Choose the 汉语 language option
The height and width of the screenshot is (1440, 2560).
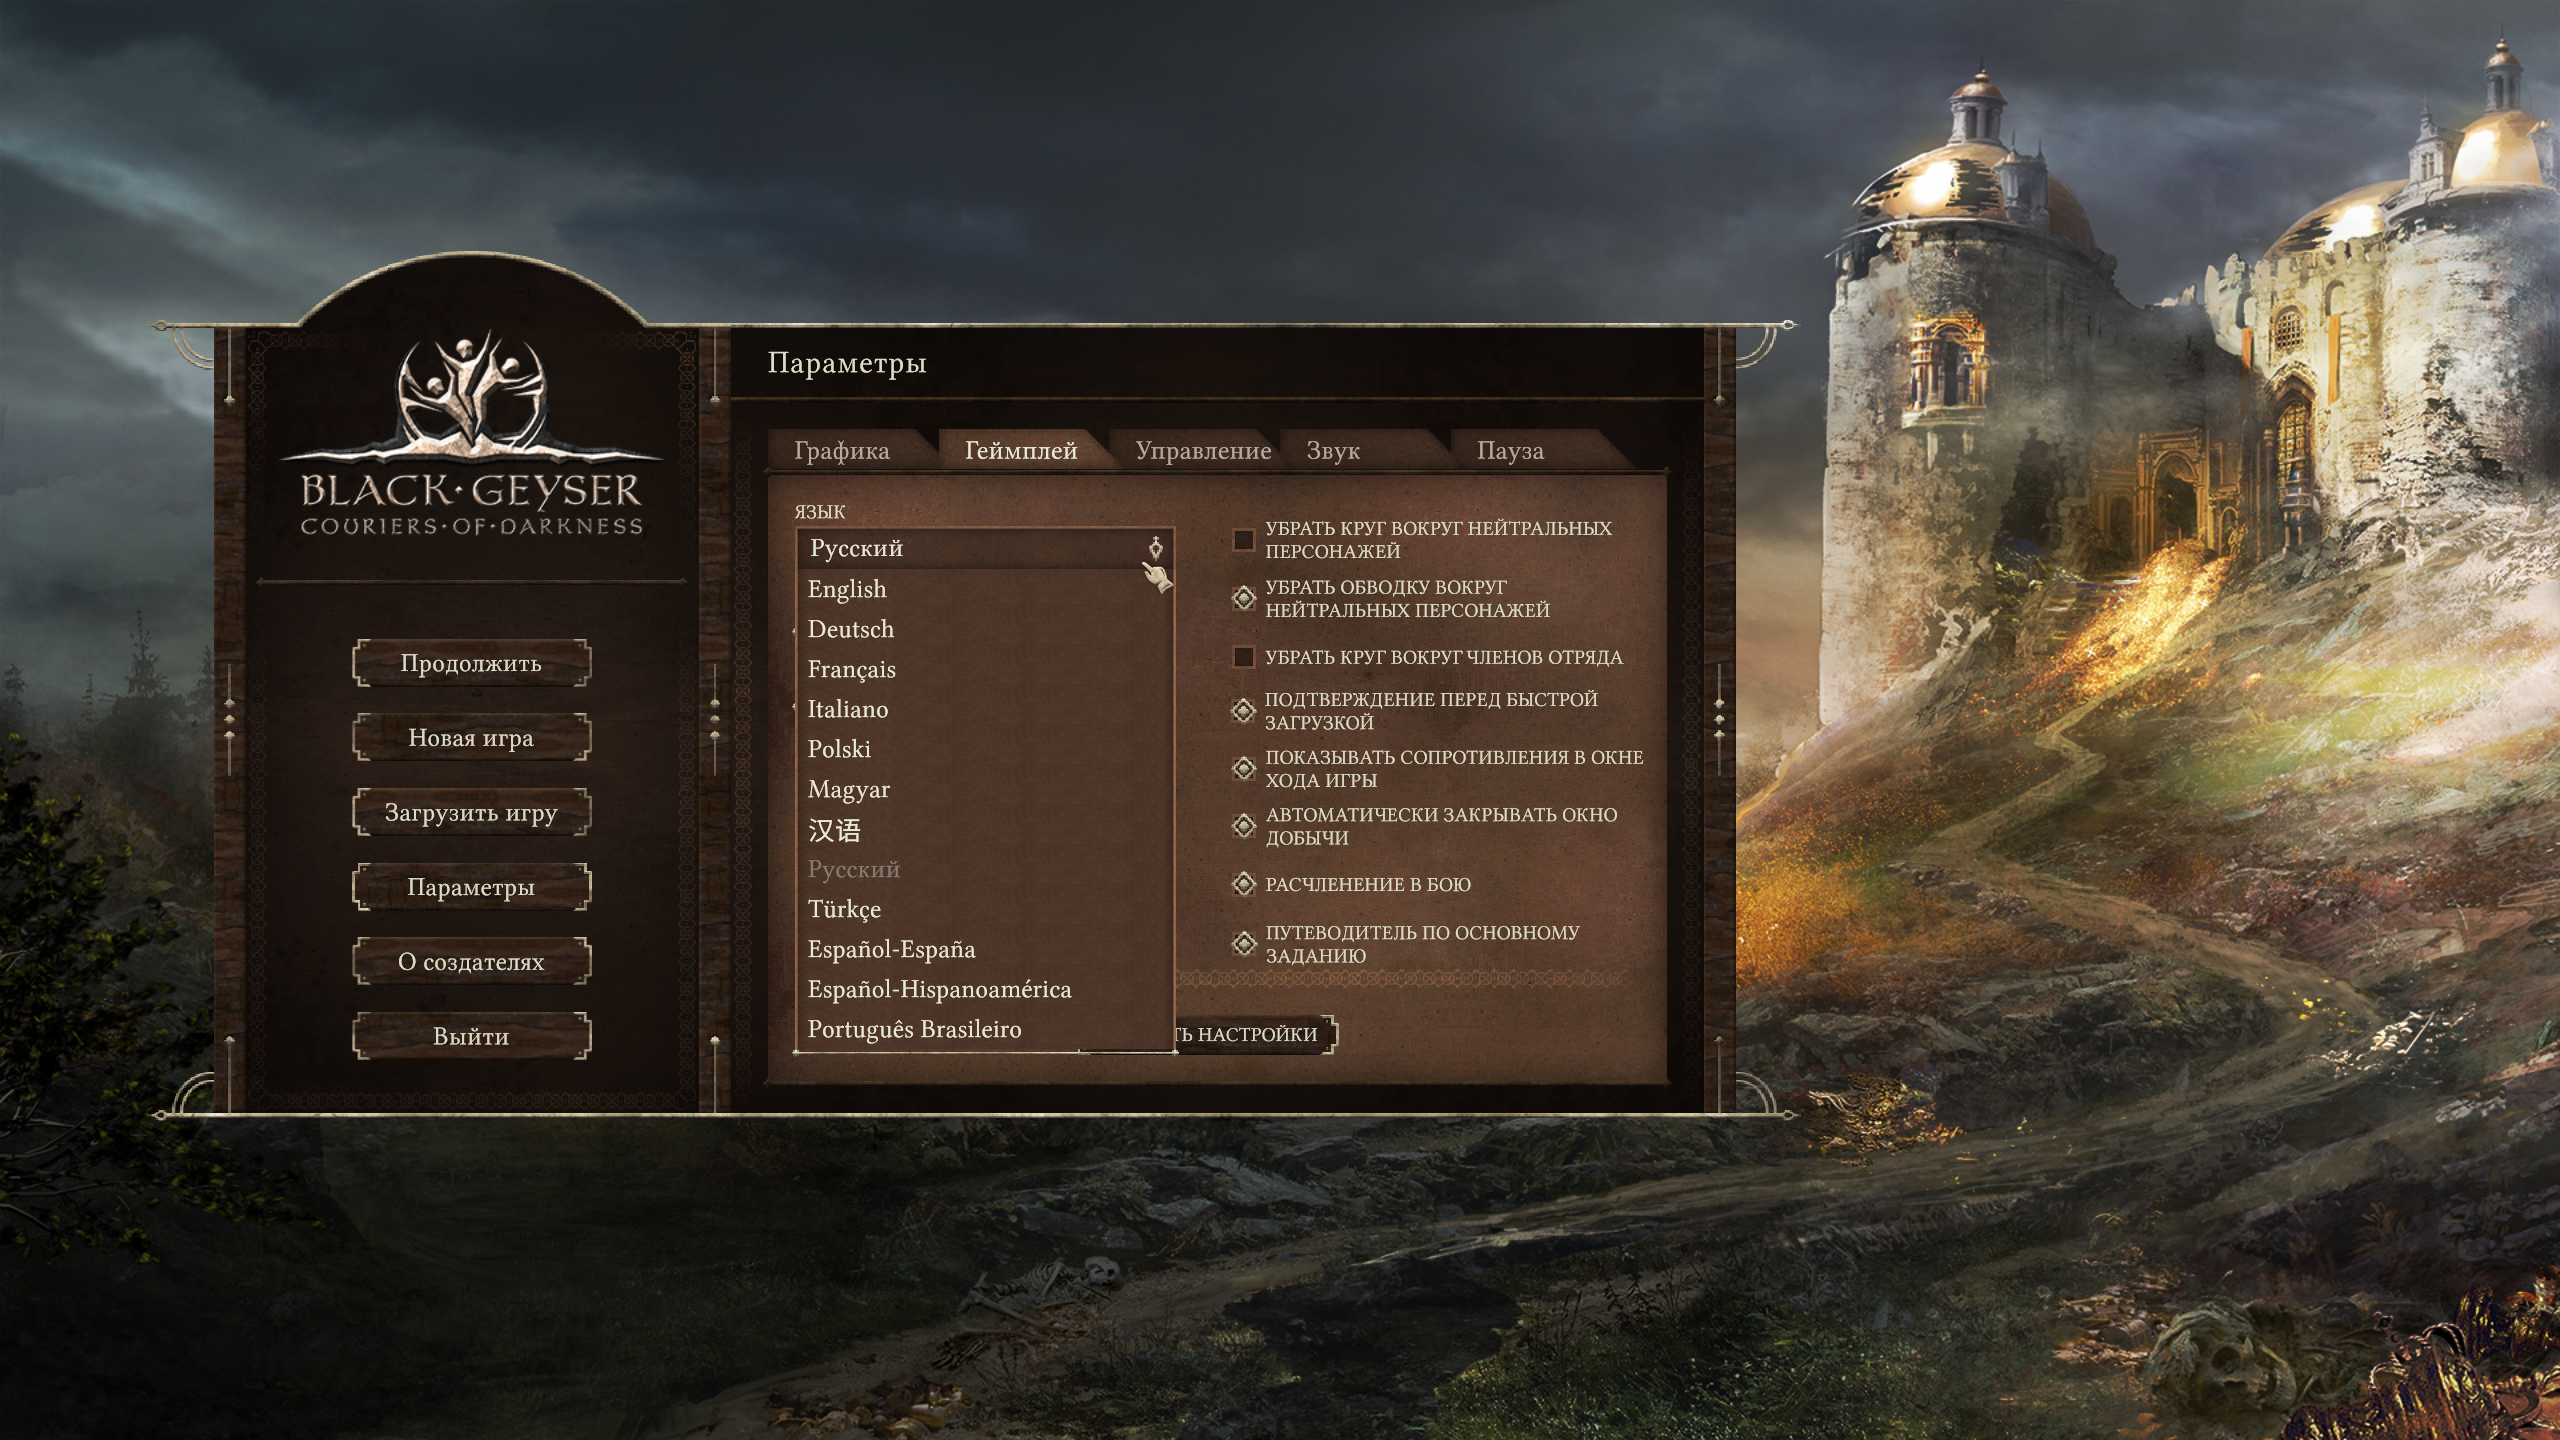(984, 830)
